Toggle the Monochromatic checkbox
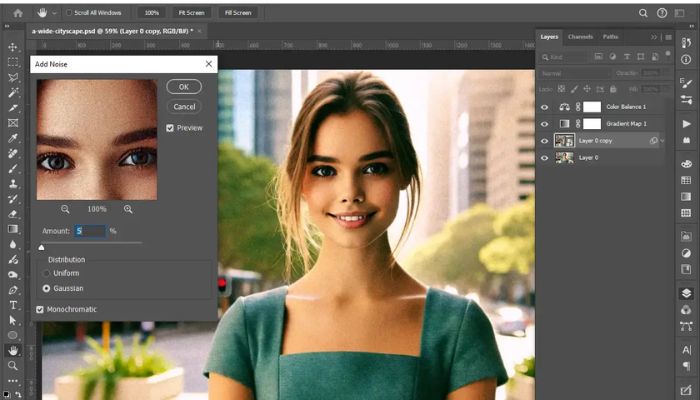 point(40,309)
